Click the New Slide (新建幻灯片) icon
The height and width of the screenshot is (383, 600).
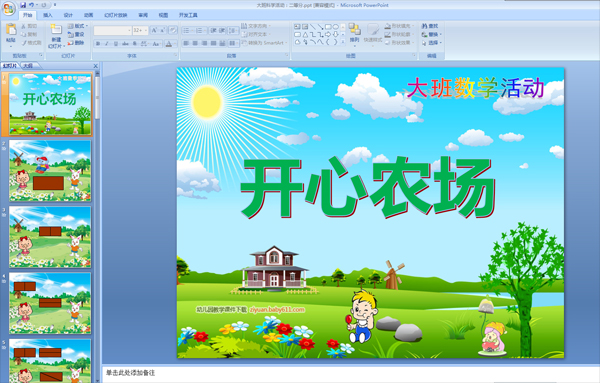[56, 30]
